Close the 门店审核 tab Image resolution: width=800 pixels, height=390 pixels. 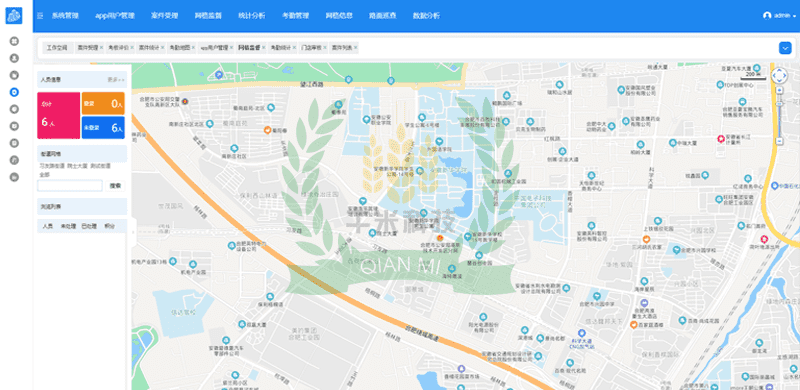pos(325,47)
